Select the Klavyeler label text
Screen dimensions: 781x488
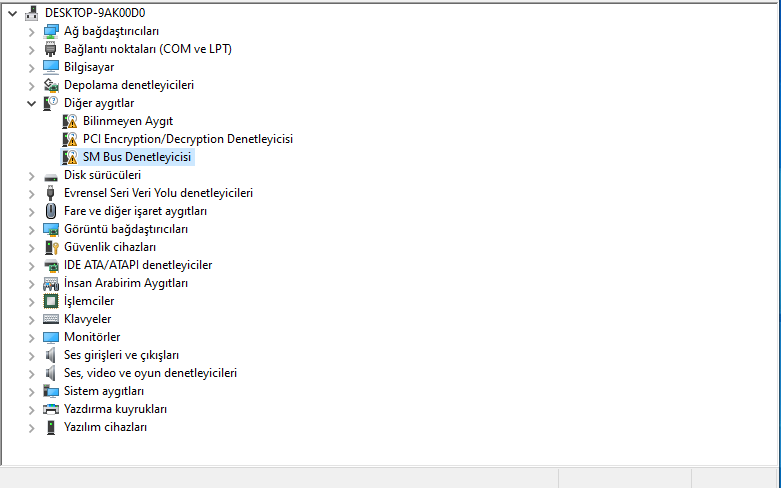pos(88,319)
